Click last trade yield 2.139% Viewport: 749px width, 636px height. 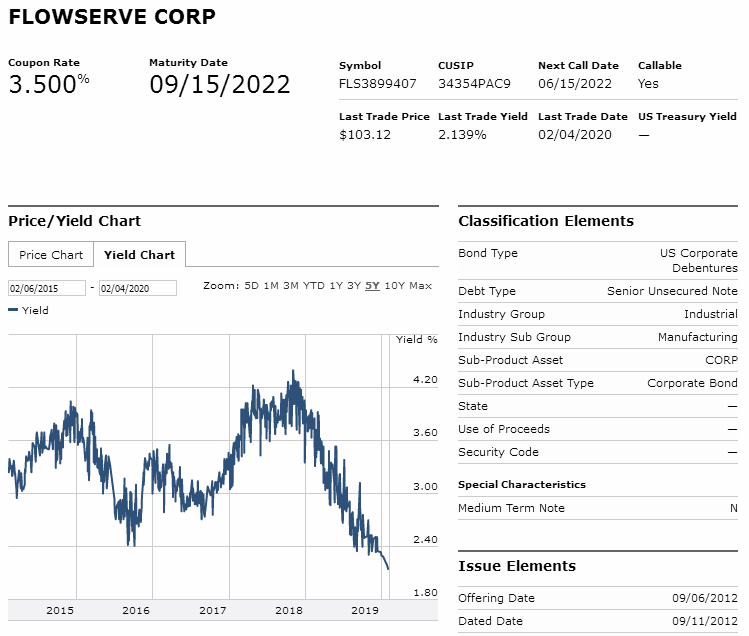(x=462, y=135)
